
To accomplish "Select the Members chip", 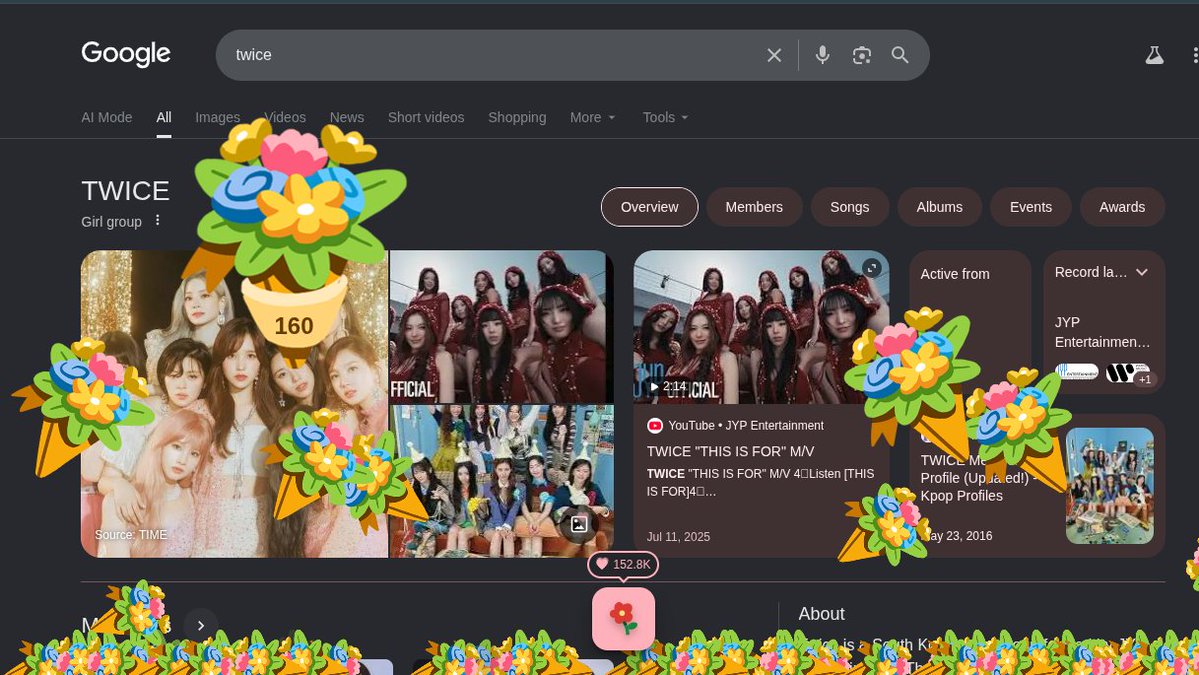I will [x=754, y=207].
